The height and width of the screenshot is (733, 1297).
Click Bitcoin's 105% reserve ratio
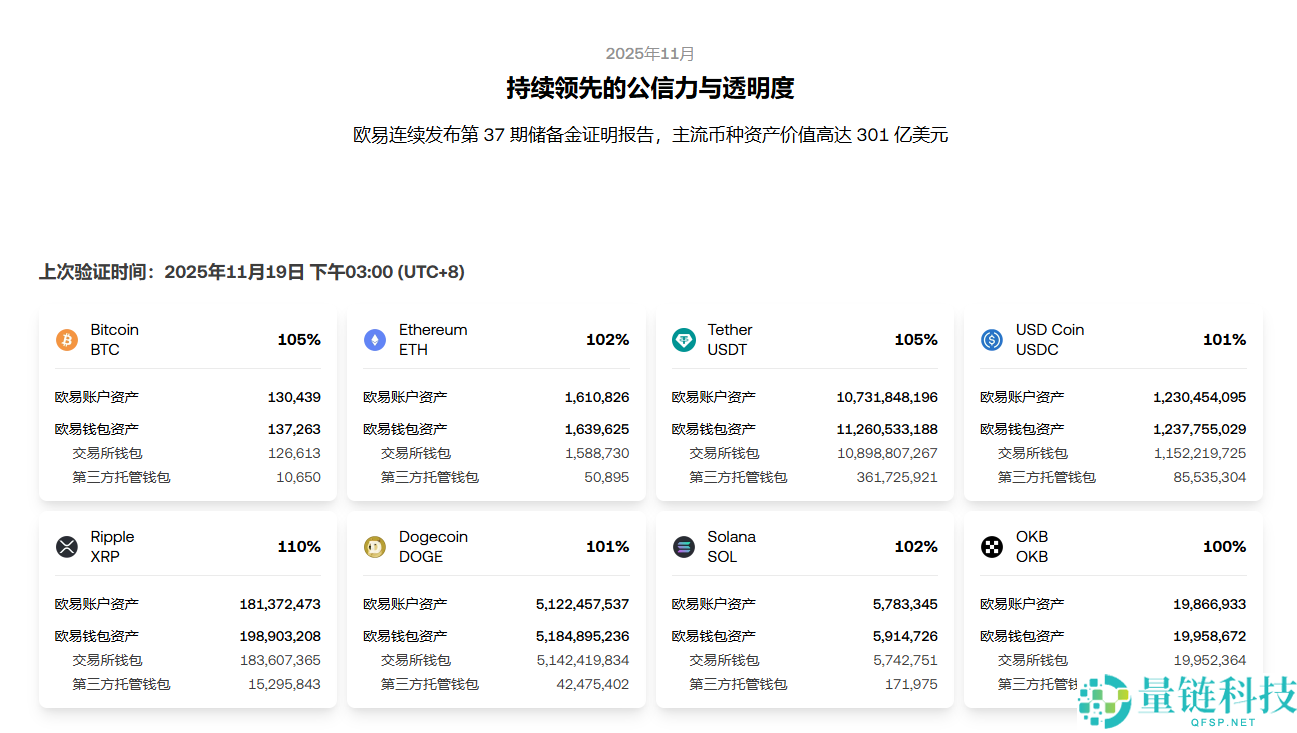[x=299, y=340]
